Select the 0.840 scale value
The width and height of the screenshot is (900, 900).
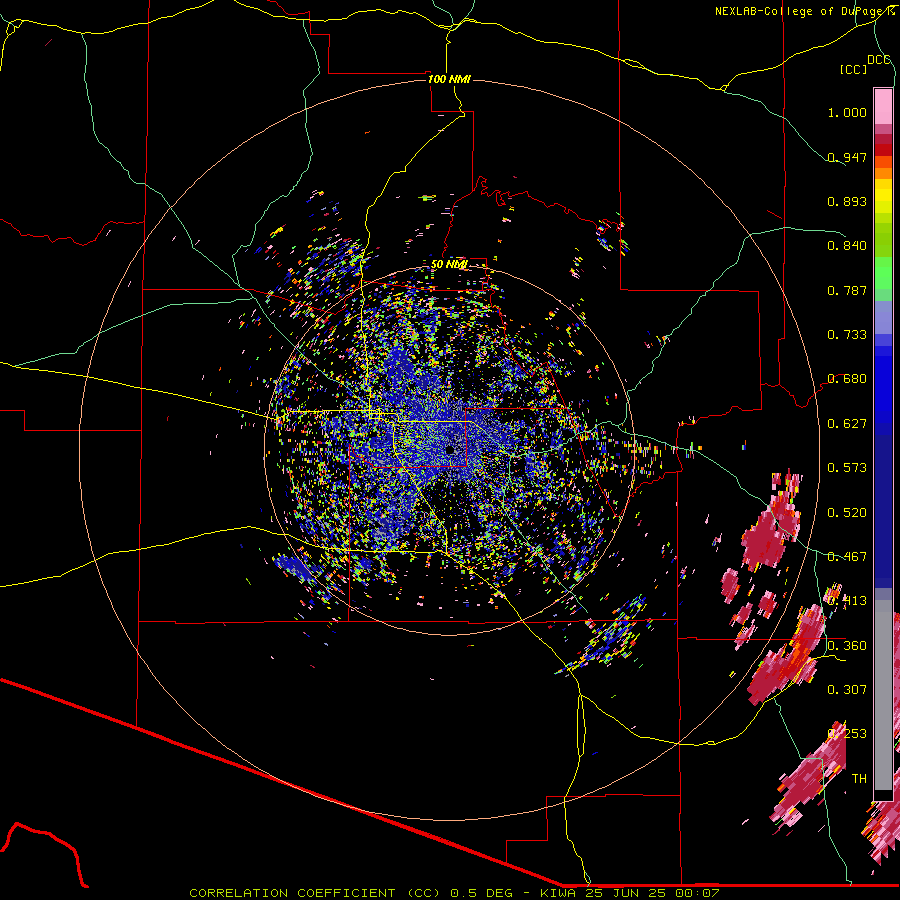847,246
